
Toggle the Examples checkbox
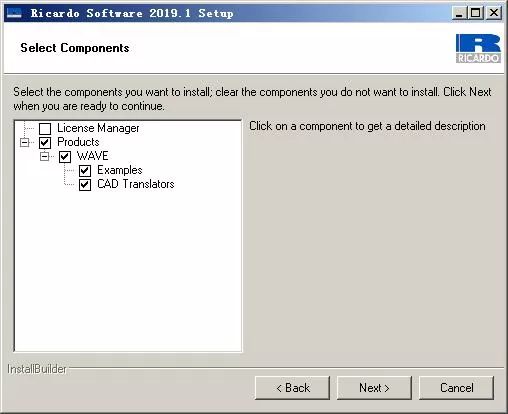(x=85, y=171)
